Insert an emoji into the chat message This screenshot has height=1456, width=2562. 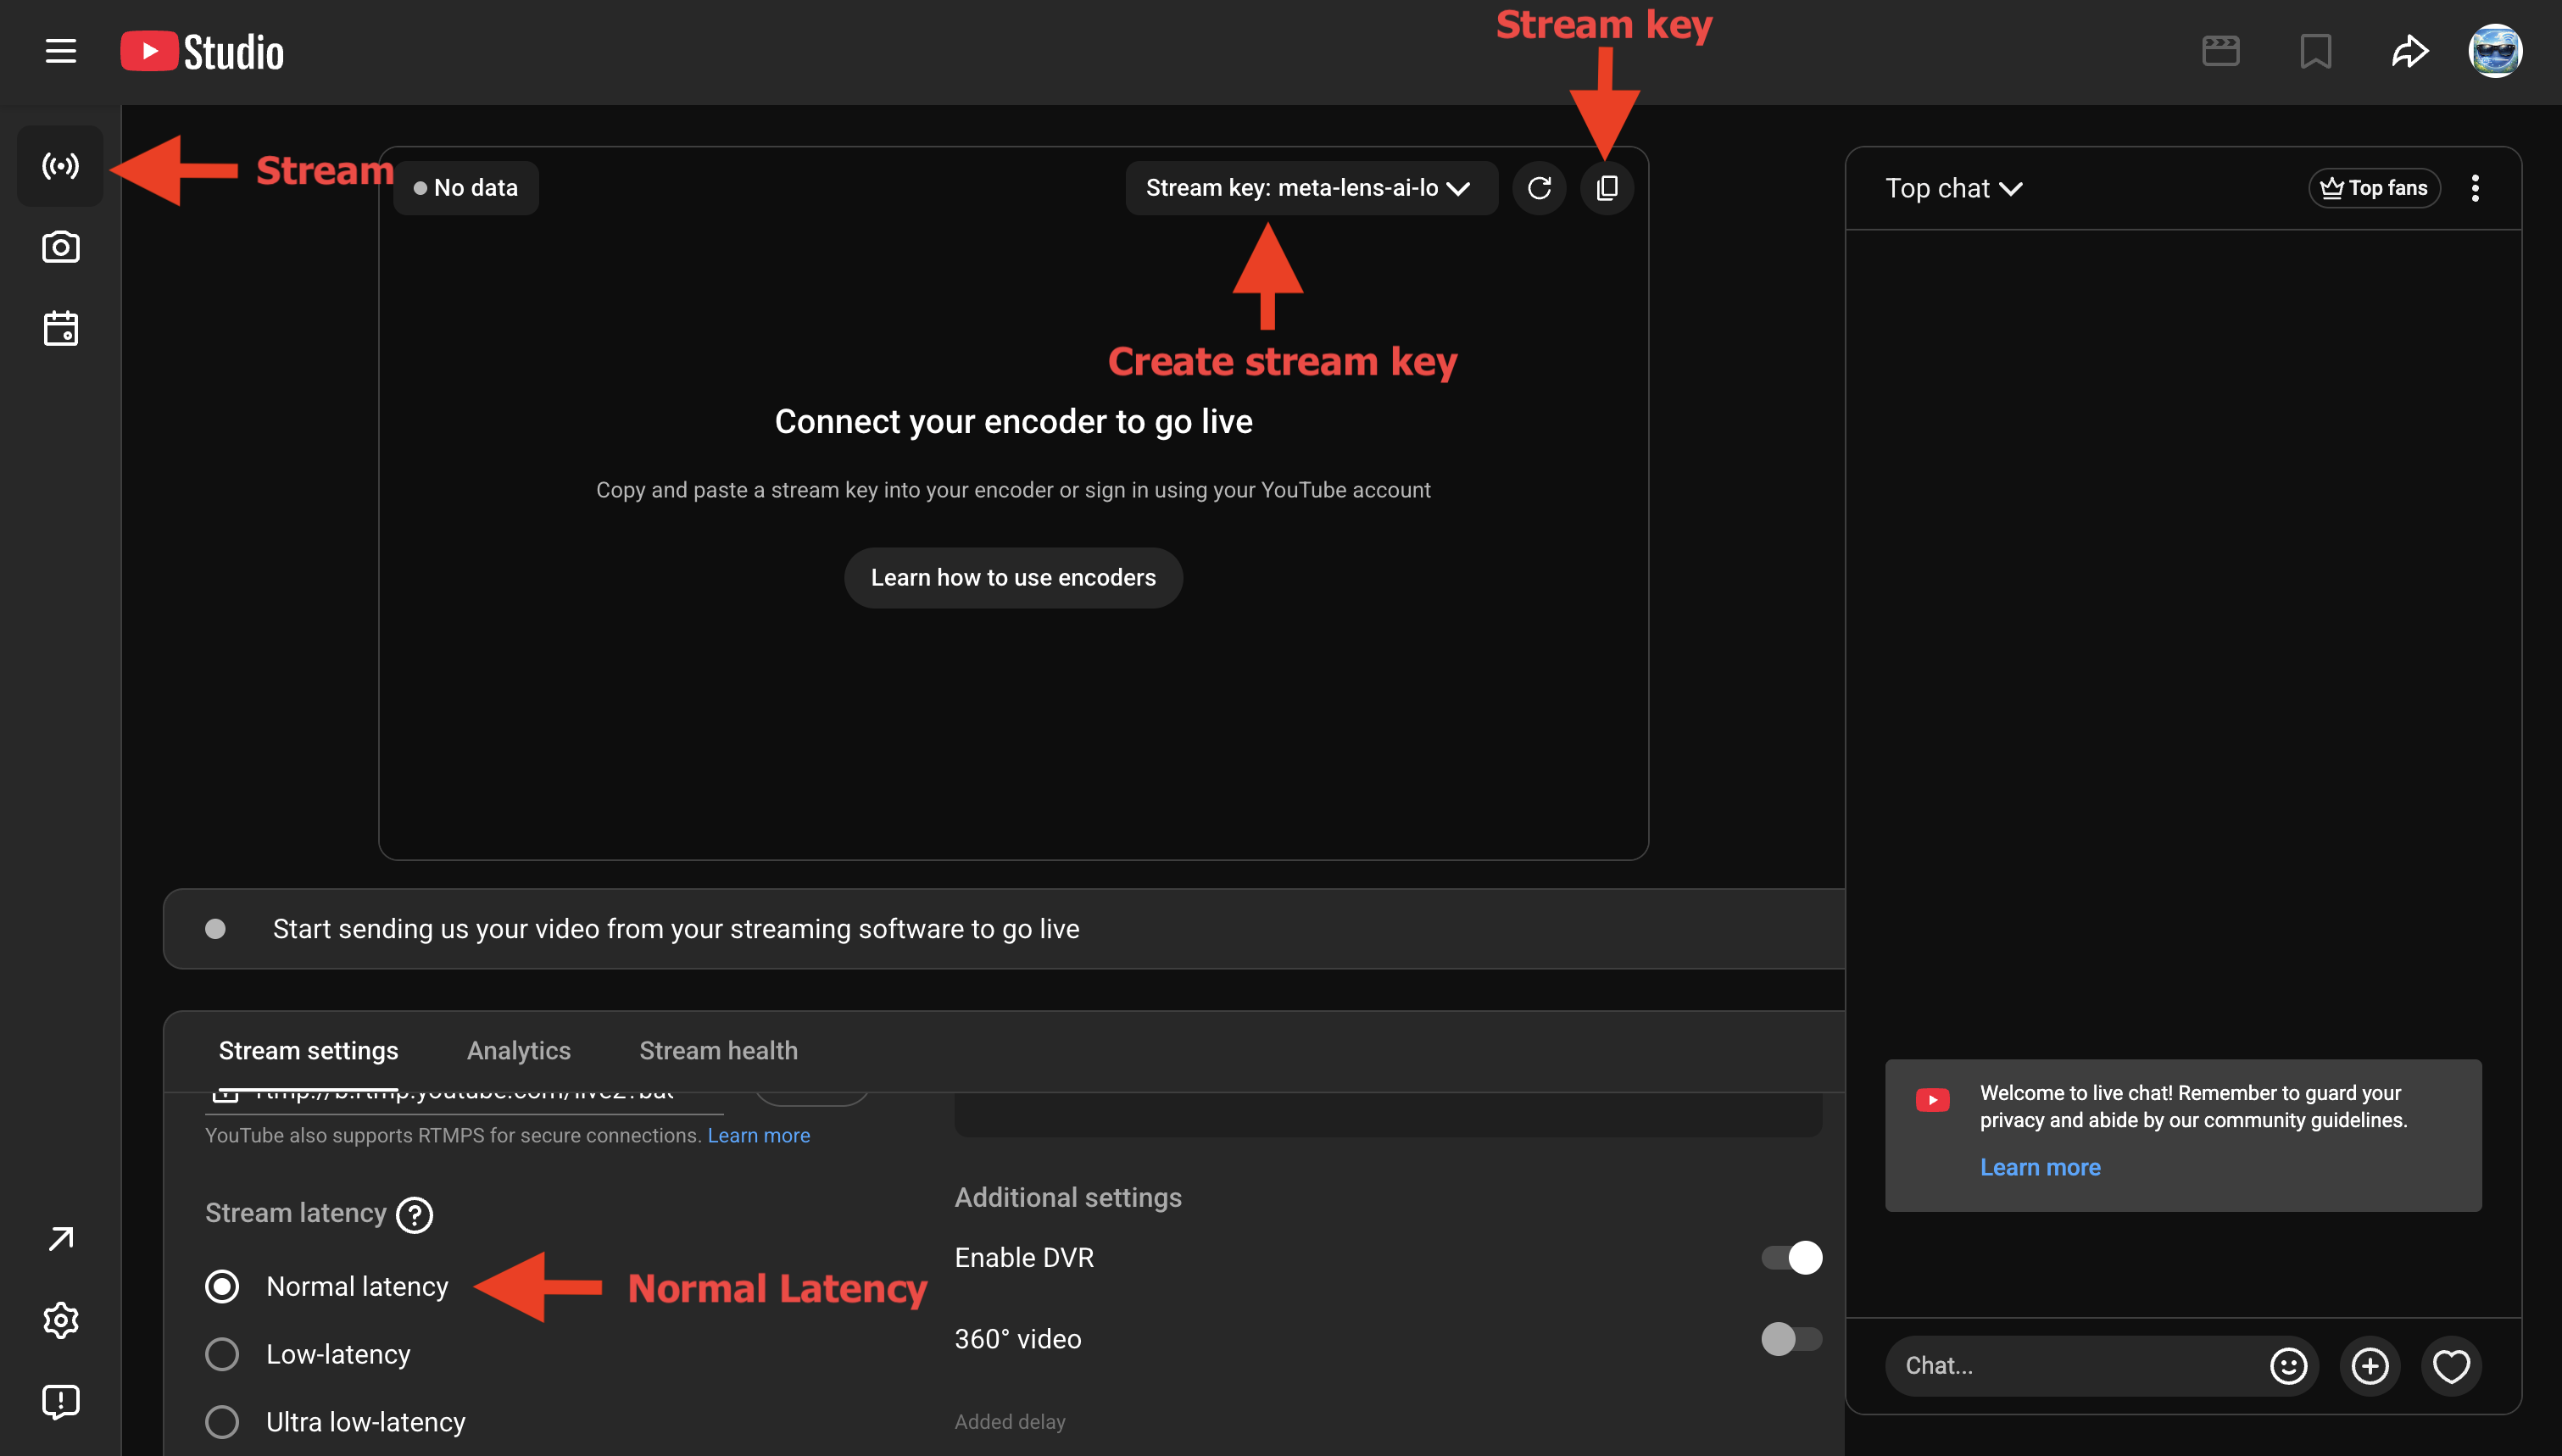point(2288,1365)
